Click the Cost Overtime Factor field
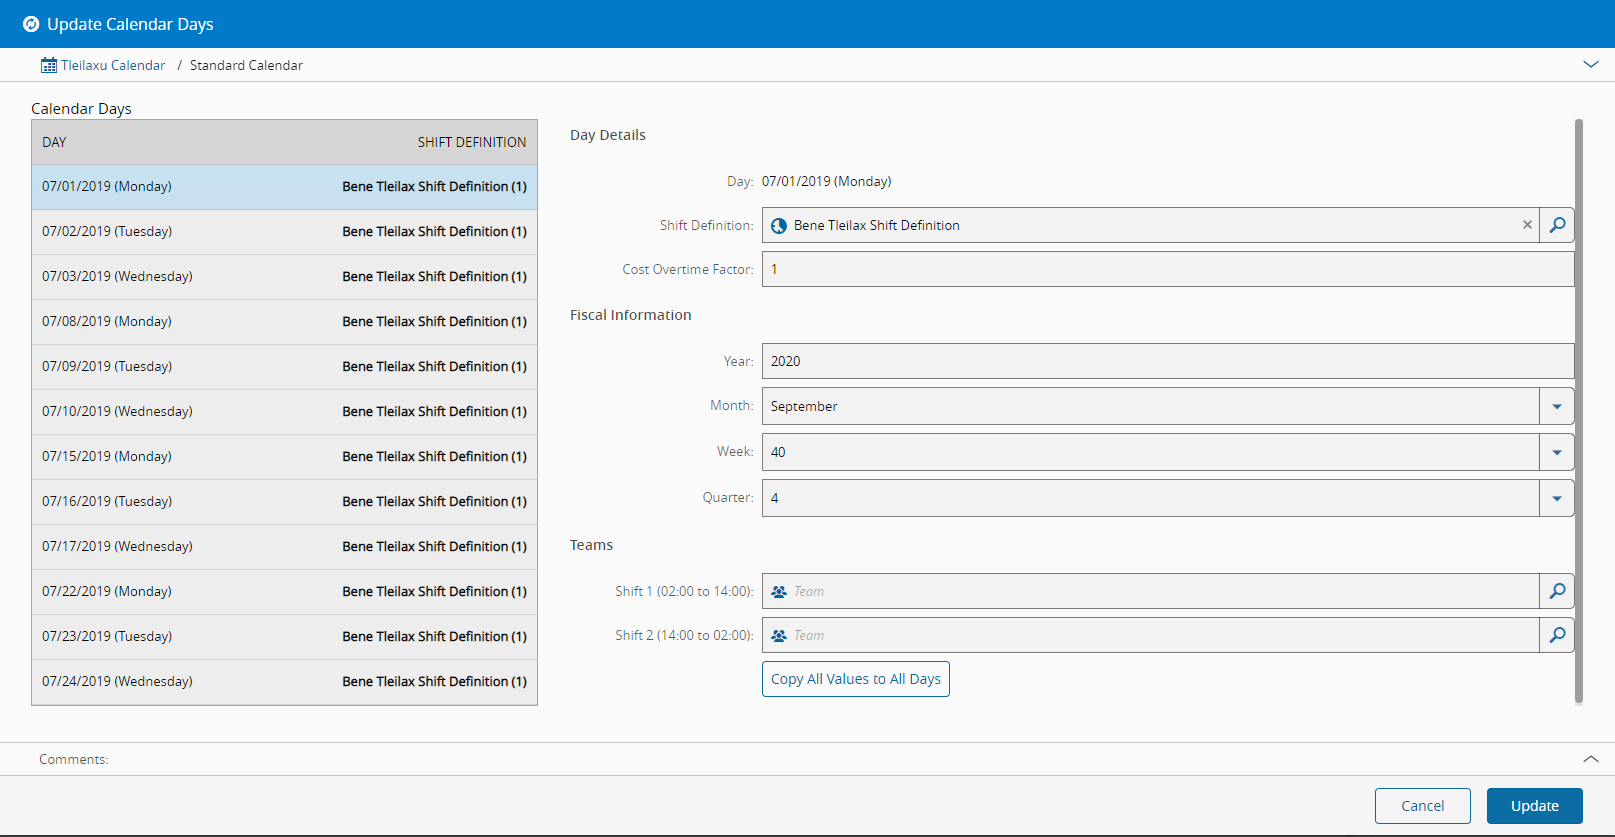 [1166, 269]
